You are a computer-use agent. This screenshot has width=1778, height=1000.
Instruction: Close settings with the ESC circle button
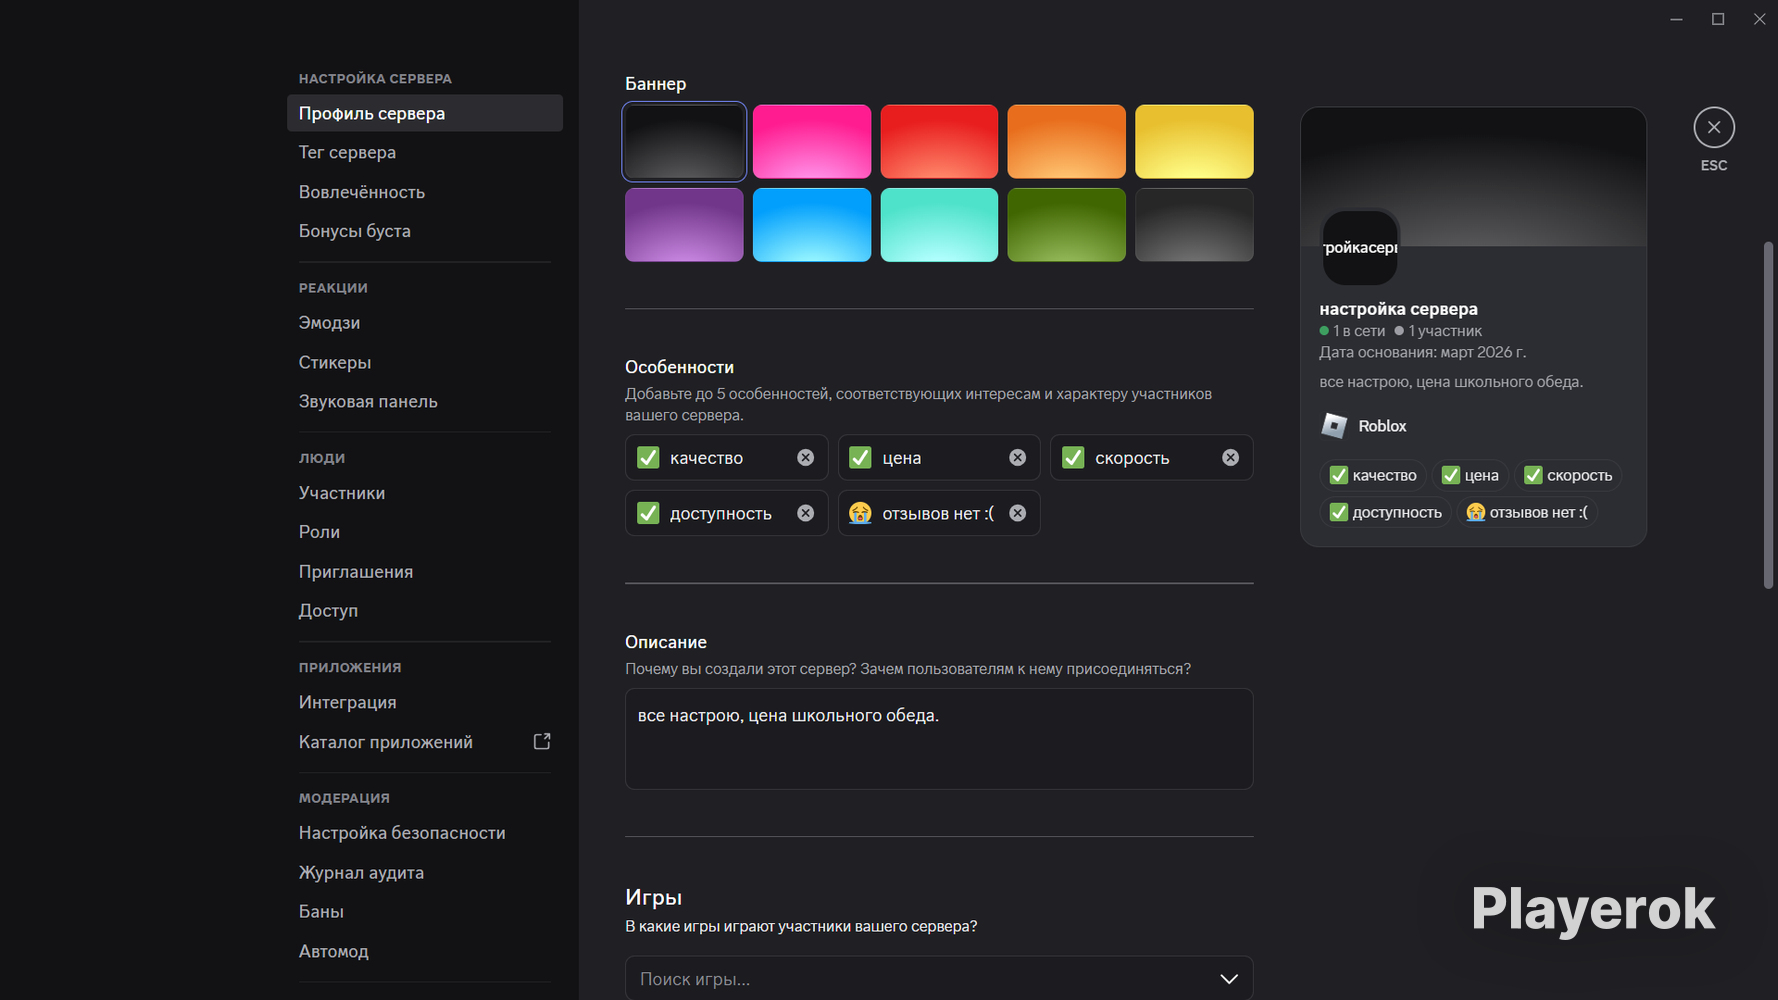click(x=1714, y=127)
